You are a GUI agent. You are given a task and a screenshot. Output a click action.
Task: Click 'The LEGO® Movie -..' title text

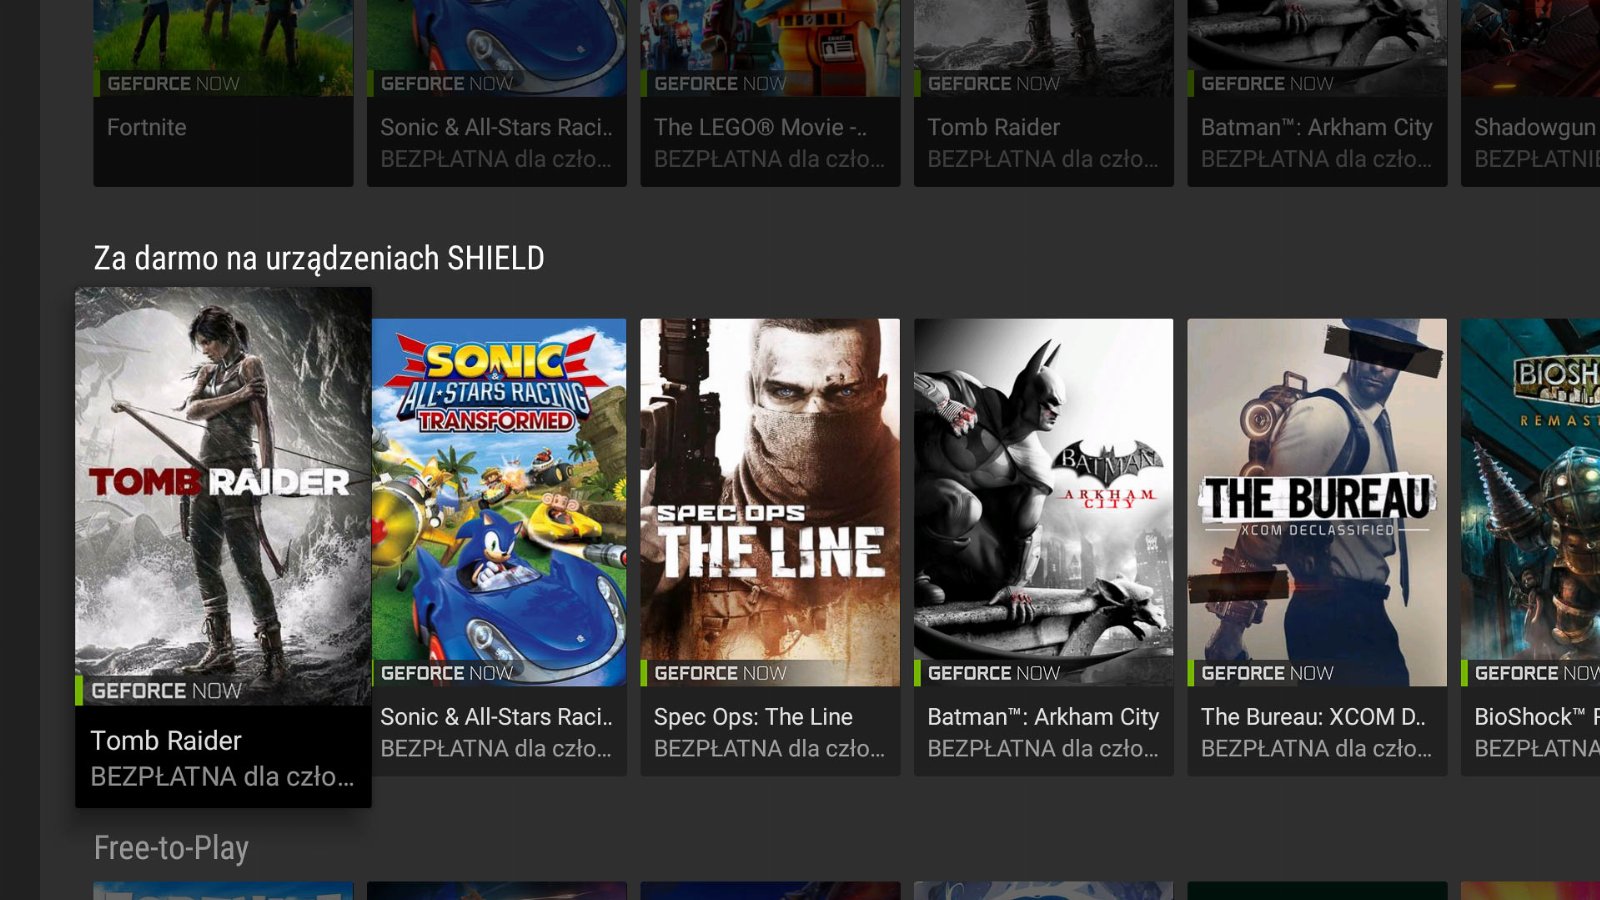(760, 127)
